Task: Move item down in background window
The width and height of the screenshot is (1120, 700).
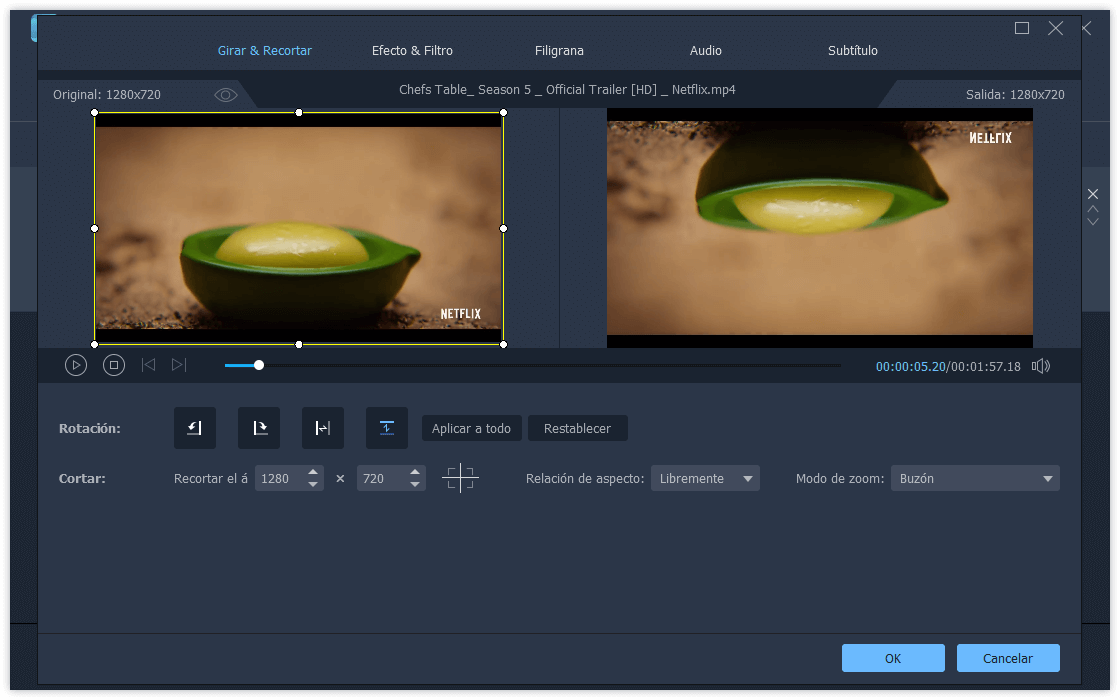Action: point(1093,221)
